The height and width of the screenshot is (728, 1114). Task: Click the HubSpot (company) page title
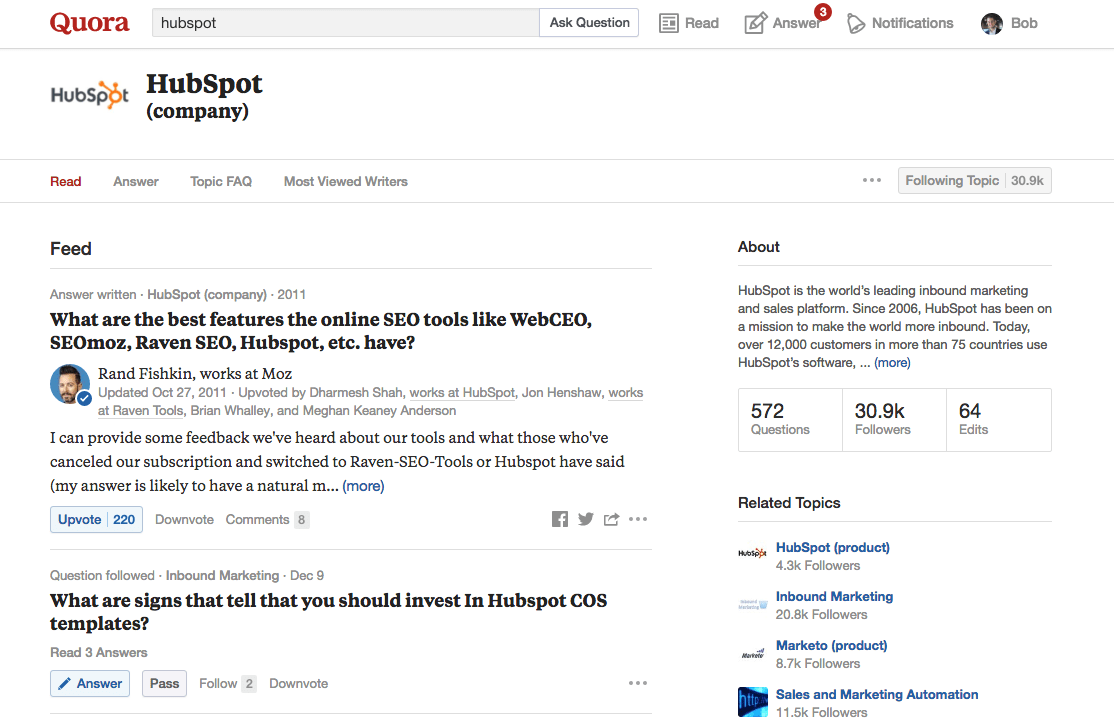204,95
